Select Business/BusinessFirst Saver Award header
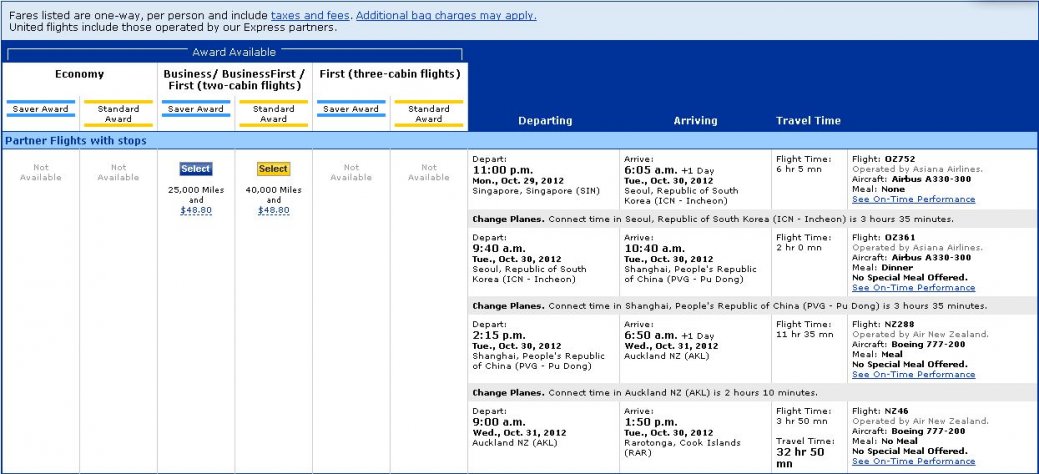Screen dimensions: 1039x474 click(x=196, y=109)
